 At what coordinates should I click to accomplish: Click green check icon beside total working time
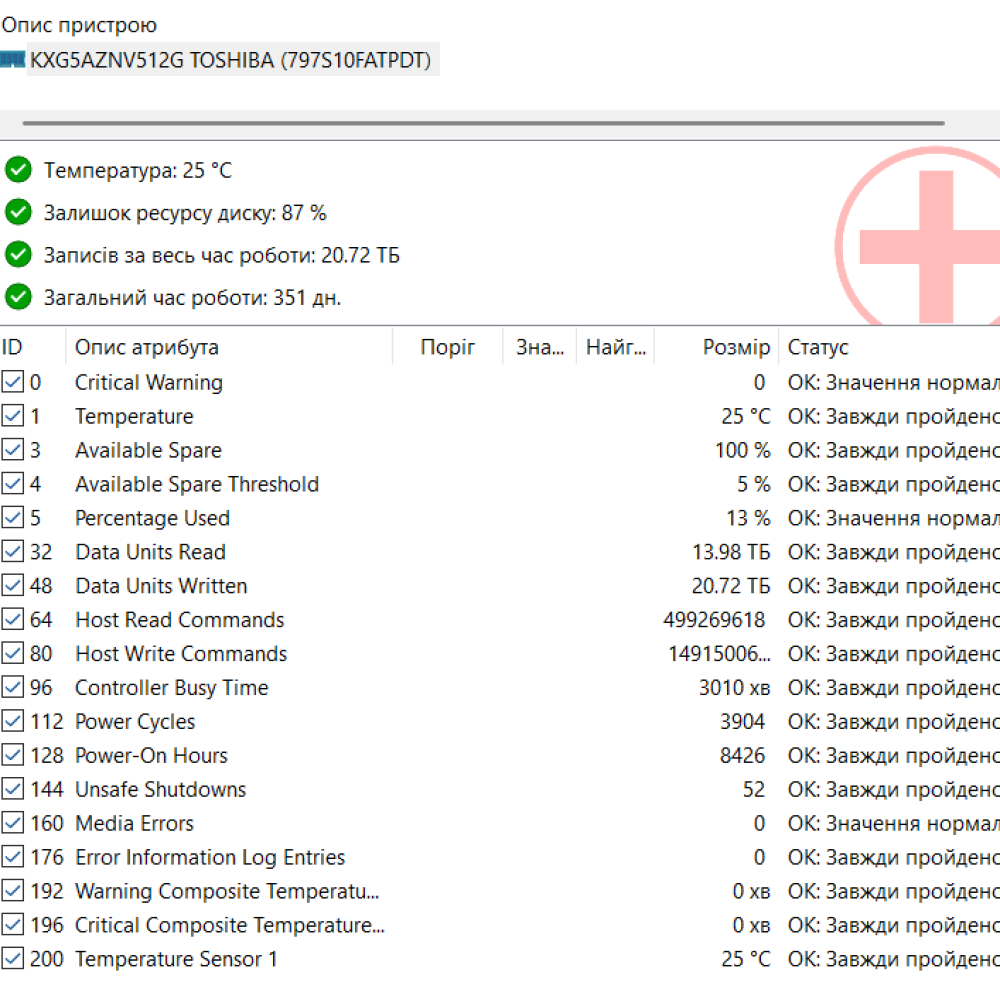pyautogui.click(x=18, y=297)
